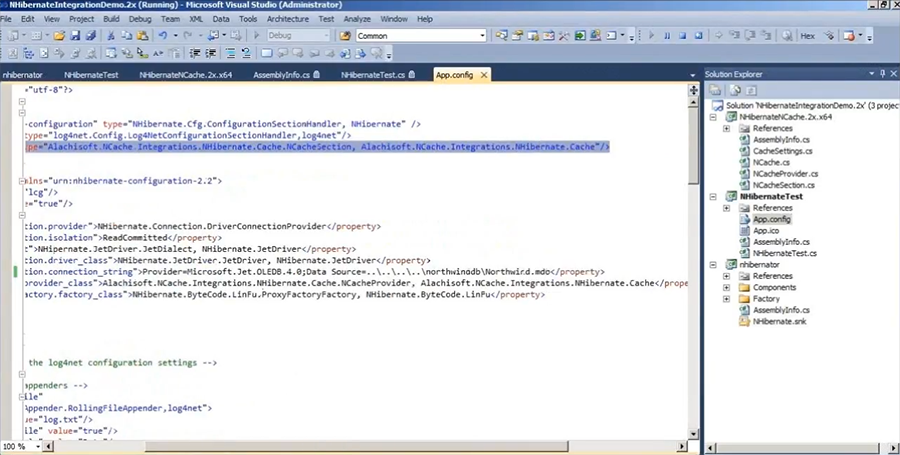Pin toggle for Solution Explorer auto-hide

pyautogui.click(x=883, y=73)
